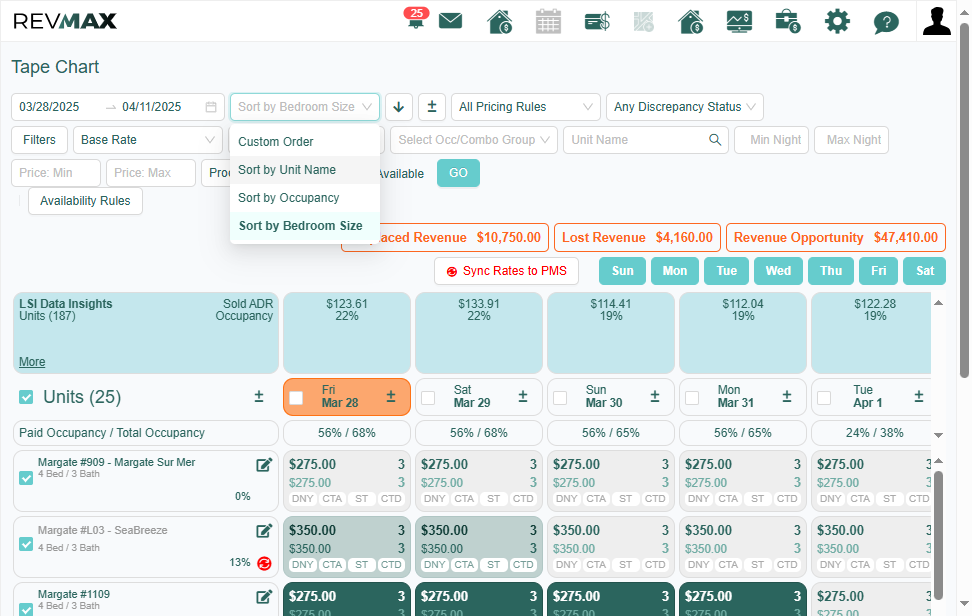The height and width of the screenshot is (616, 972).
Task: Open Select Occ/Combo Group dropdown
Action: point(474,140)
